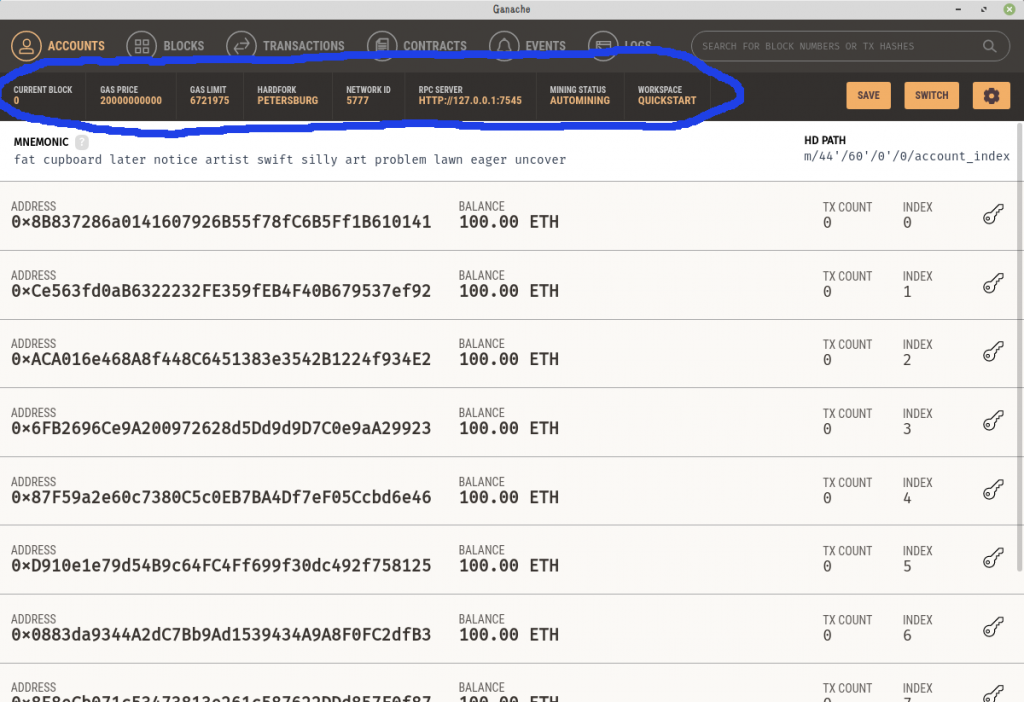
Task: Click the Accounts person icon
Action: [x=26, y=46]
